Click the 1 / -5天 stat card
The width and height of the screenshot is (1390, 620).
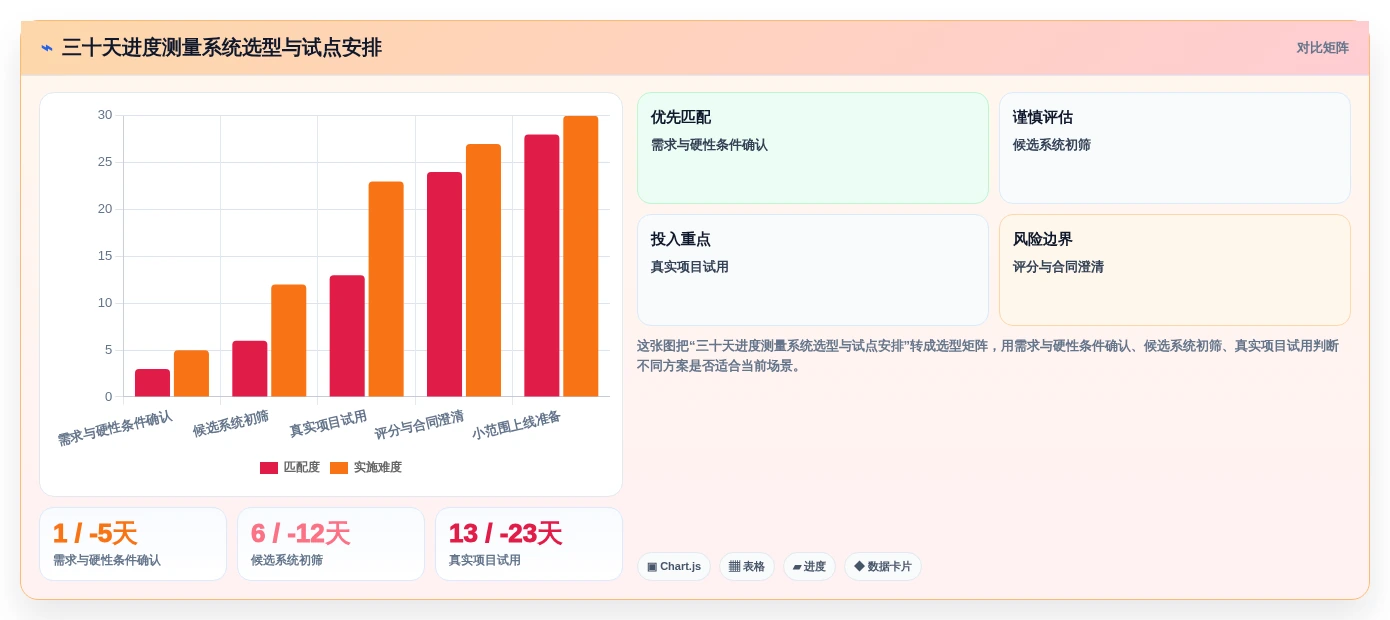tap(133, 544)
